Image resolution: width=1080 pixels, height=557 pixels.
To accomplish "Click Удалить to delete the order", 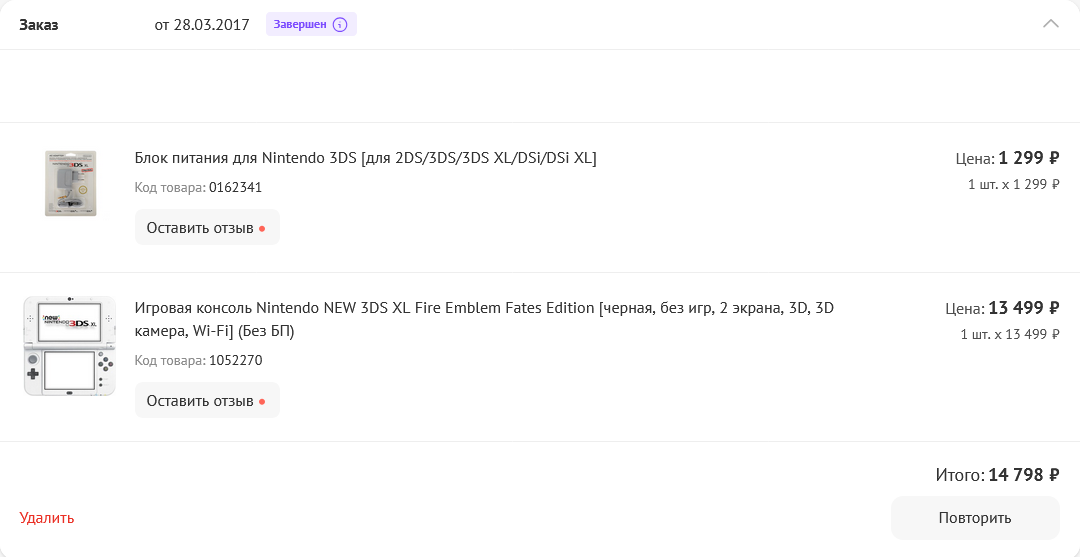I will (47, 518).
